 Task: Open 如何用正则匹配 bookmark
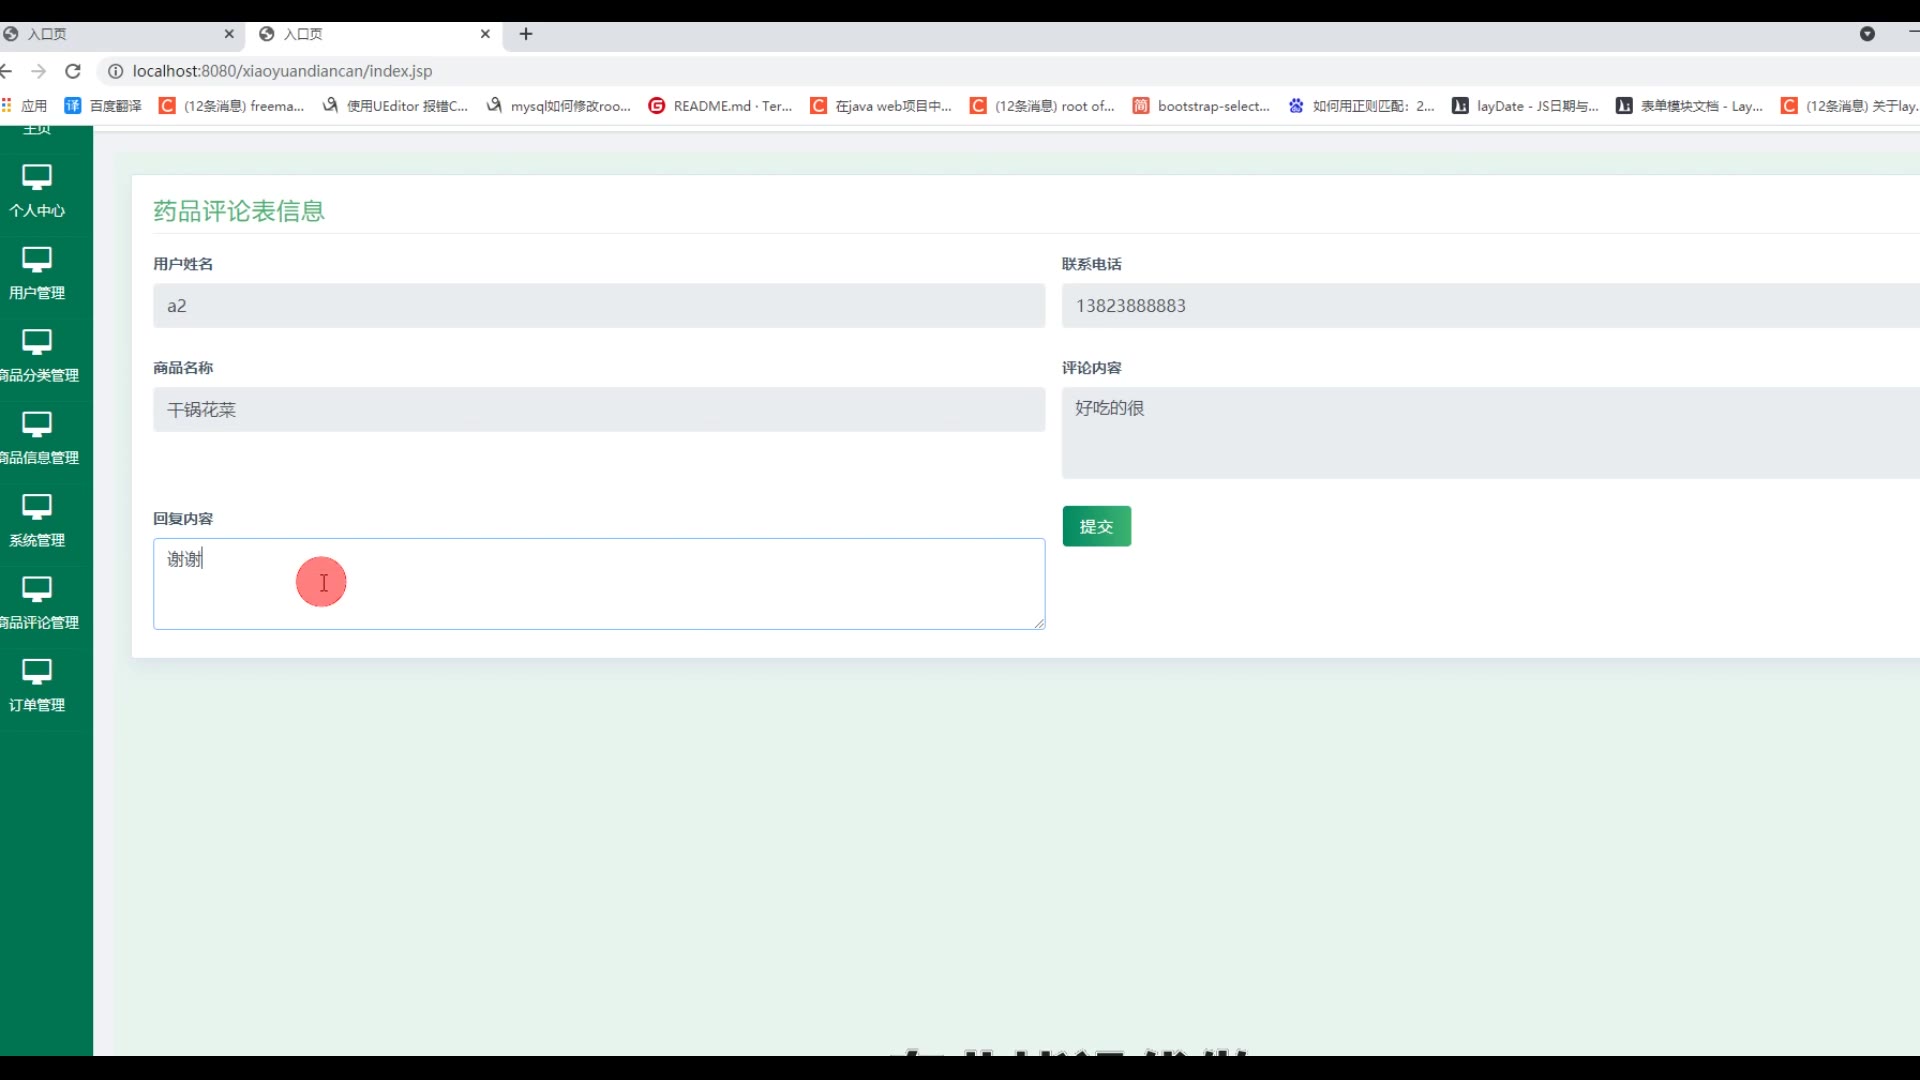tap(1362, 106)
